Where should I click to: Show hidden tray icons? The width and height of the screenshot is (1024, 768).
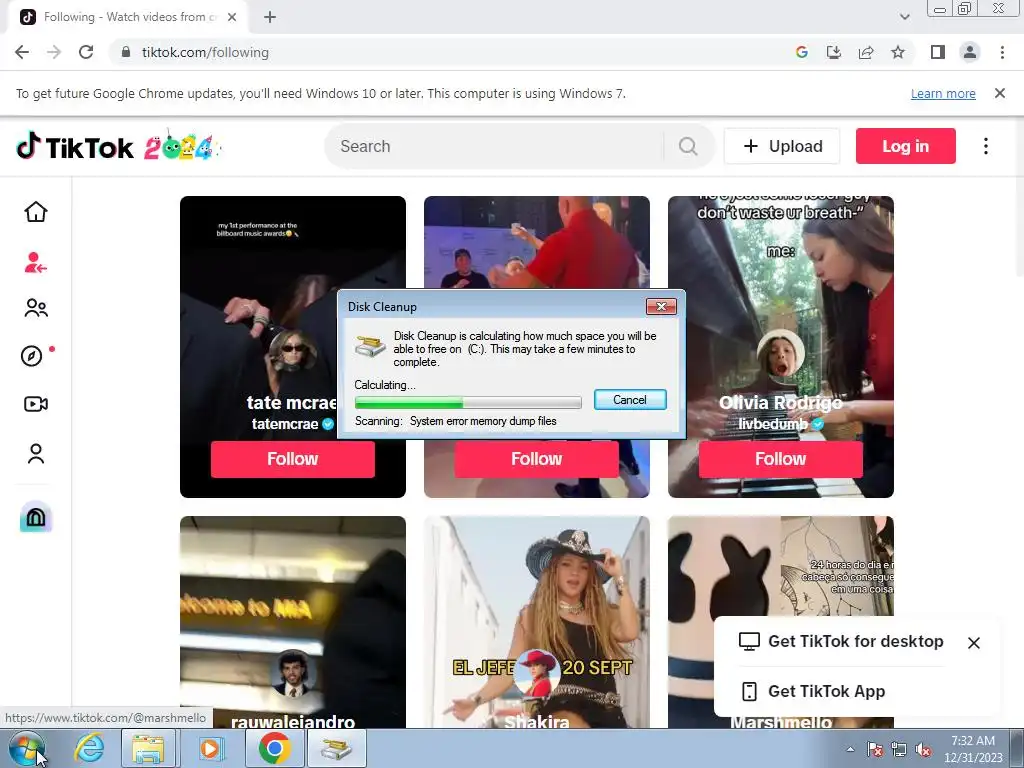pos(850,749)
